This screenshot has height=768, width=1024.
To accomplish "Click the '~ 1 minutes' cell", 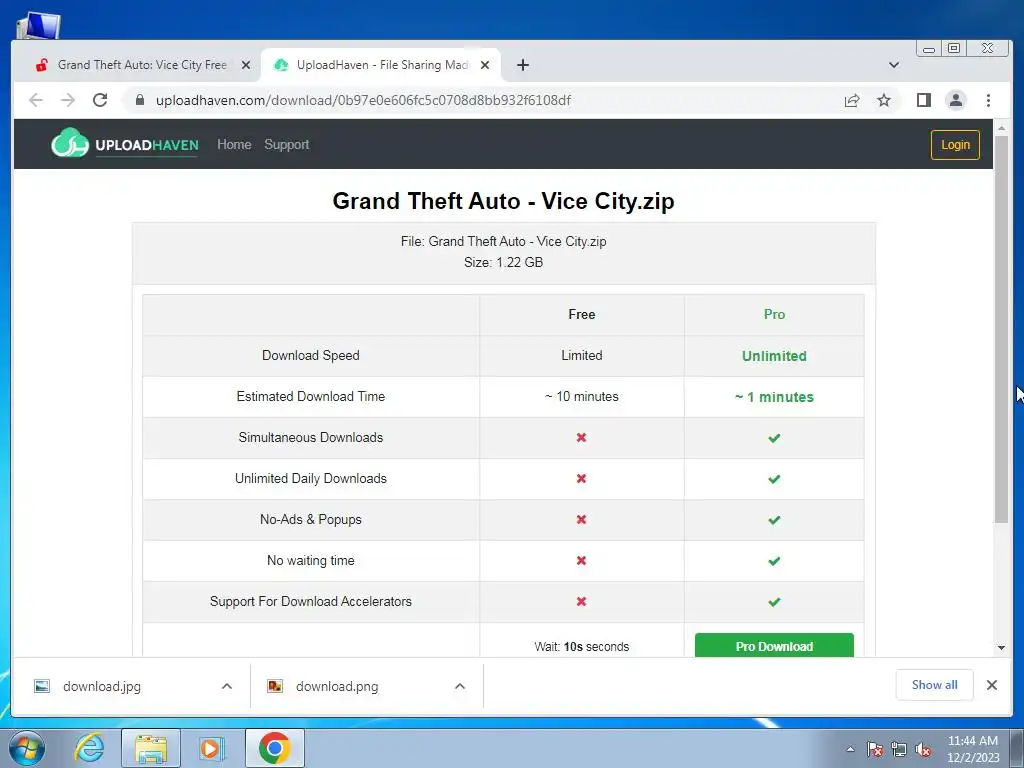I will point(774,397).
